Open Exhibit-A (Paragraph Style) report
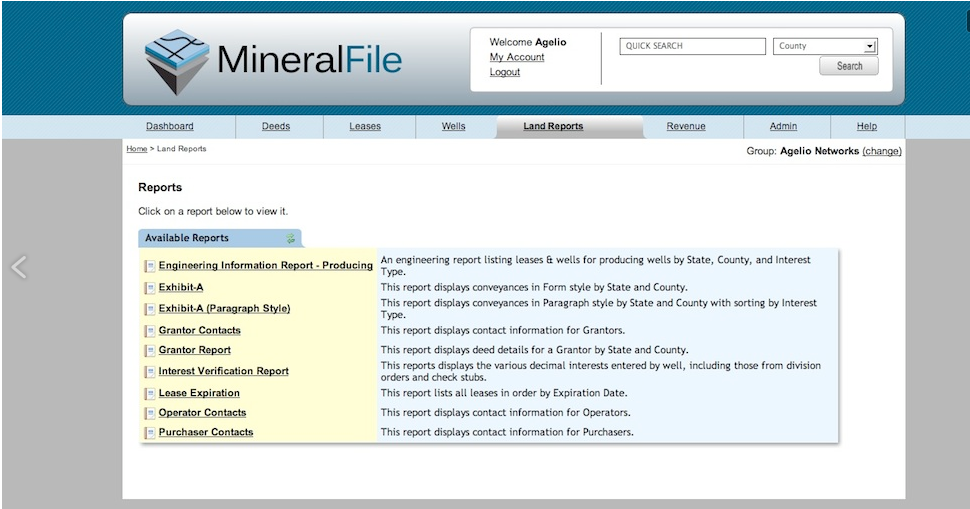The width and height of the screenshot is (970, 509). pyautogui.click(x=224, y=308)
